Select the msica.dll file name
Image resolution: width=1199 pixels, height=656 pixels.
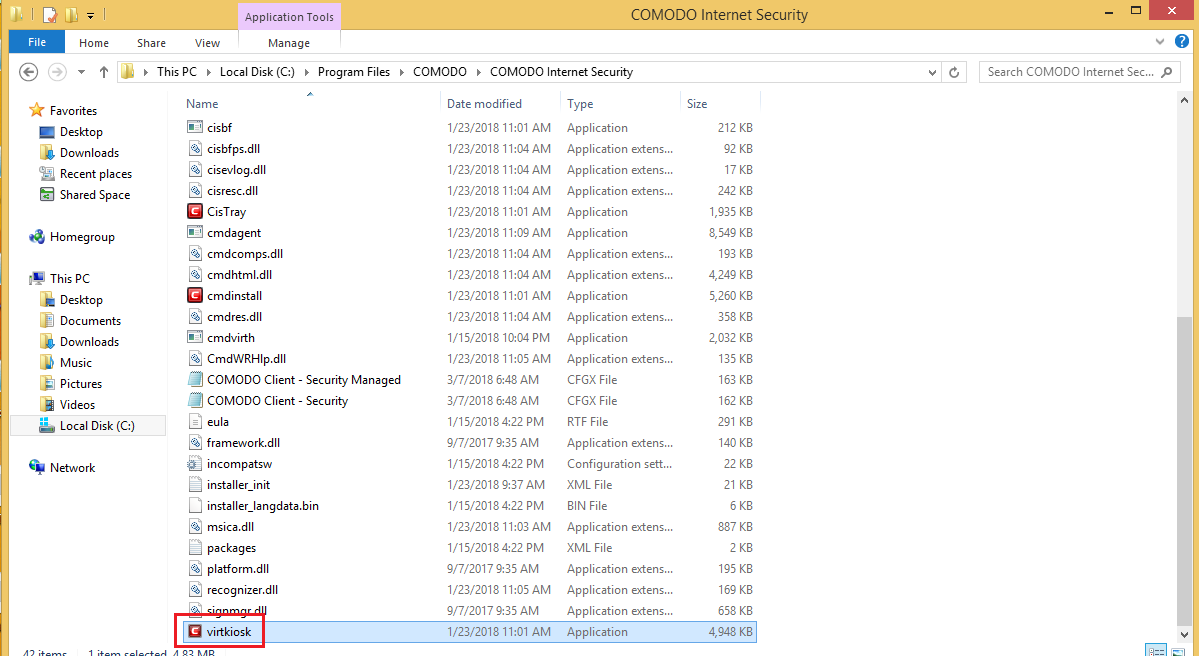point(230,527)
